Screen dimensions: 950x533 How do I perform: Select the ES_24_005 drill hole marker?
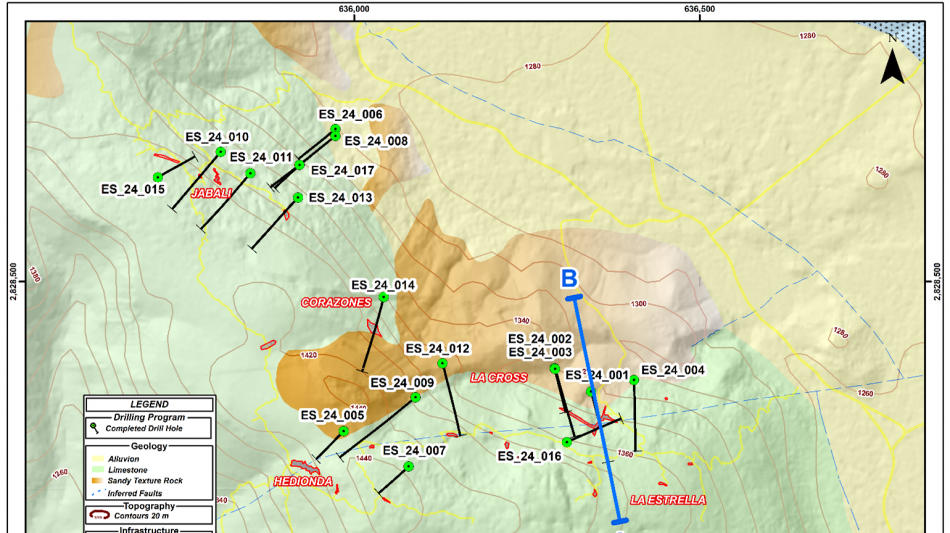click(344, 431)
